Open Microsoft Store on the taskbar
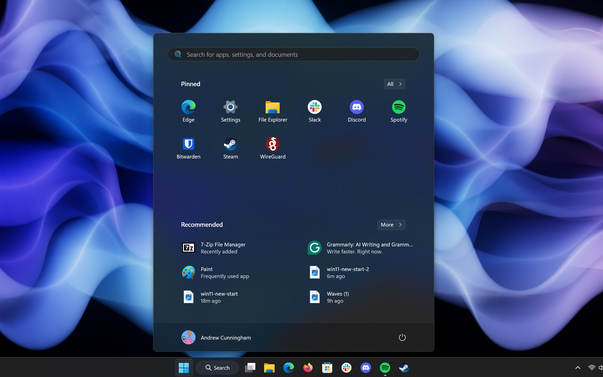The width and height of the screenshot is (603, 377). pos(327,368)
